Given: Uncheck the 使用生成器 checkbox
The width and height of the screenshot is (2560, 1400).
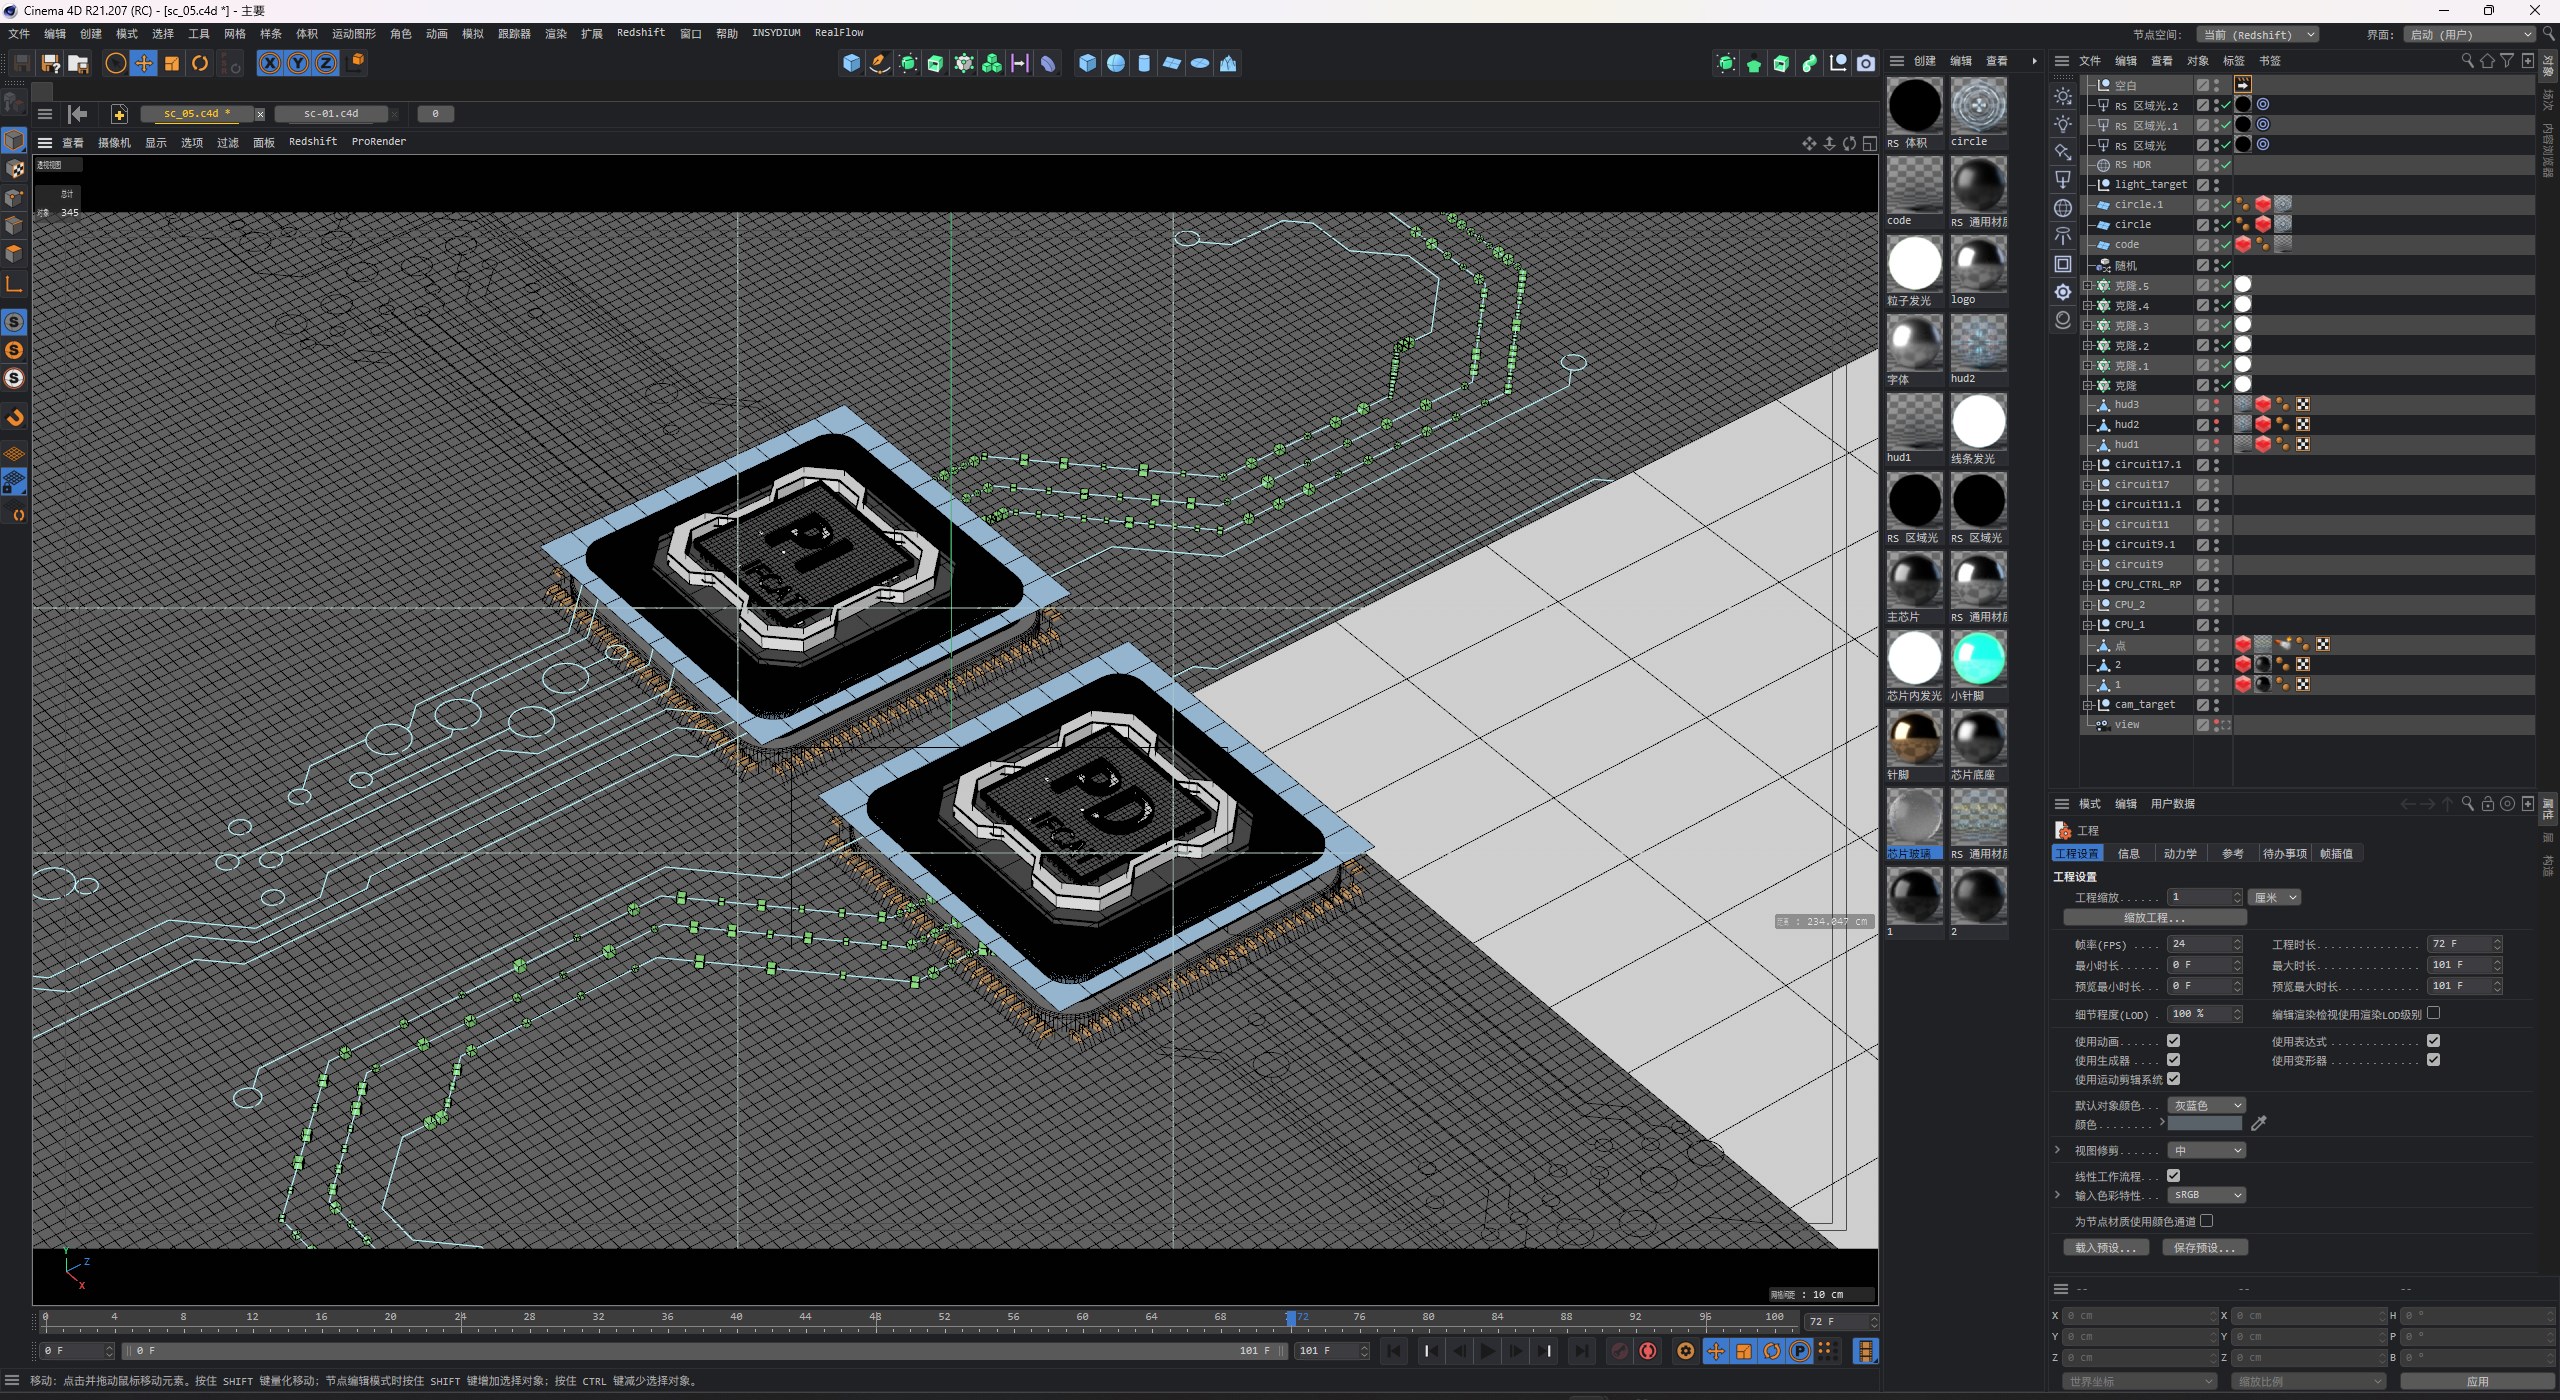Looking at the screenshot, I should tap(2173, 1060).
